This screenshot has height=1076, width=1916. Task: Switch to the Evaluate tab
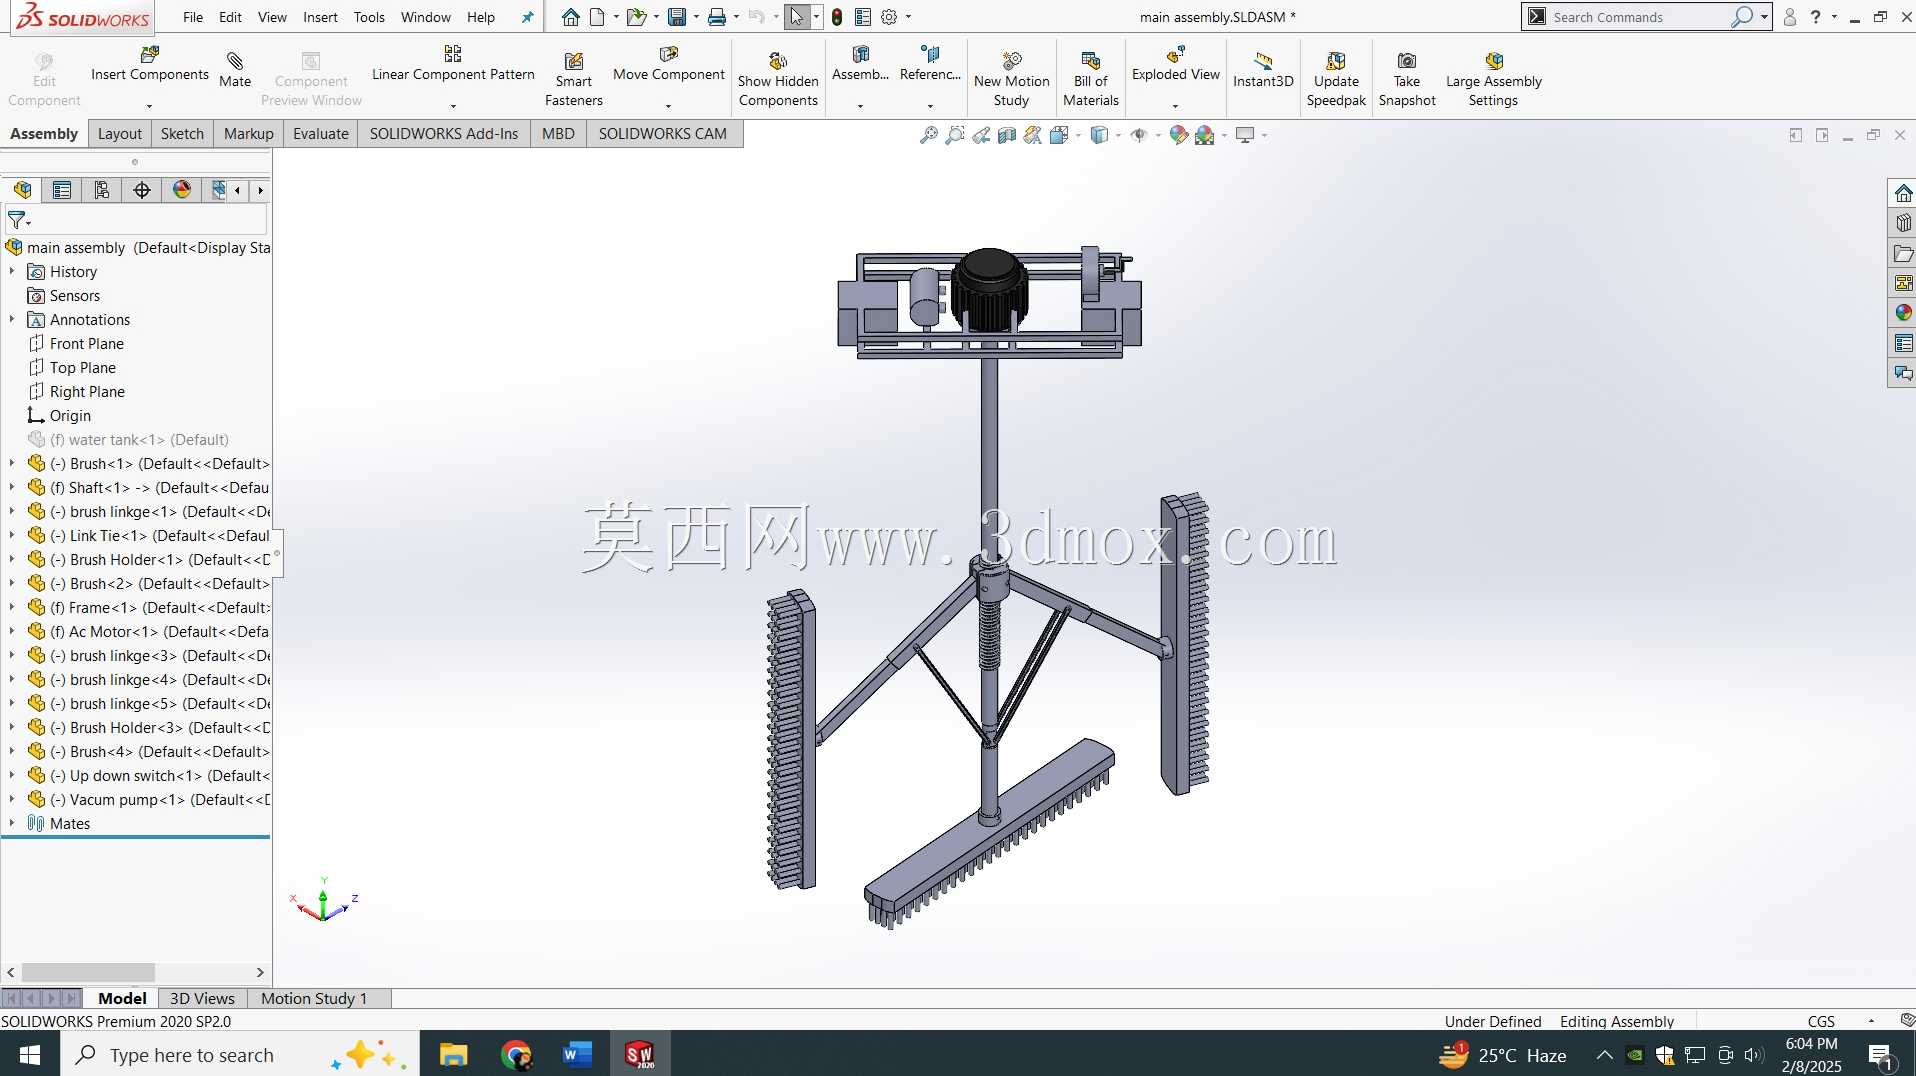coord(321,134)
